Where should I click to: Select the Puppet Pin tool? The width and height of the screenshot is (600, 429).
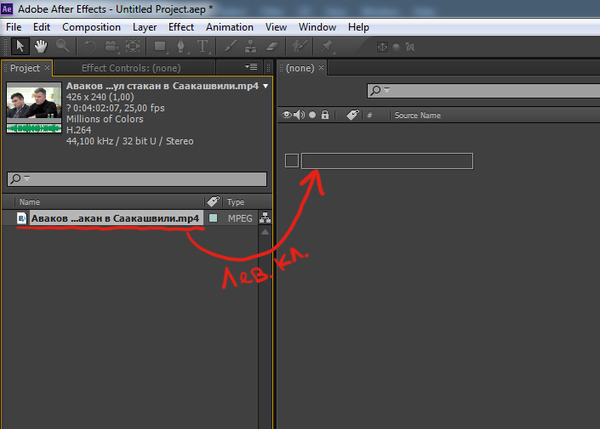[327, 47]
